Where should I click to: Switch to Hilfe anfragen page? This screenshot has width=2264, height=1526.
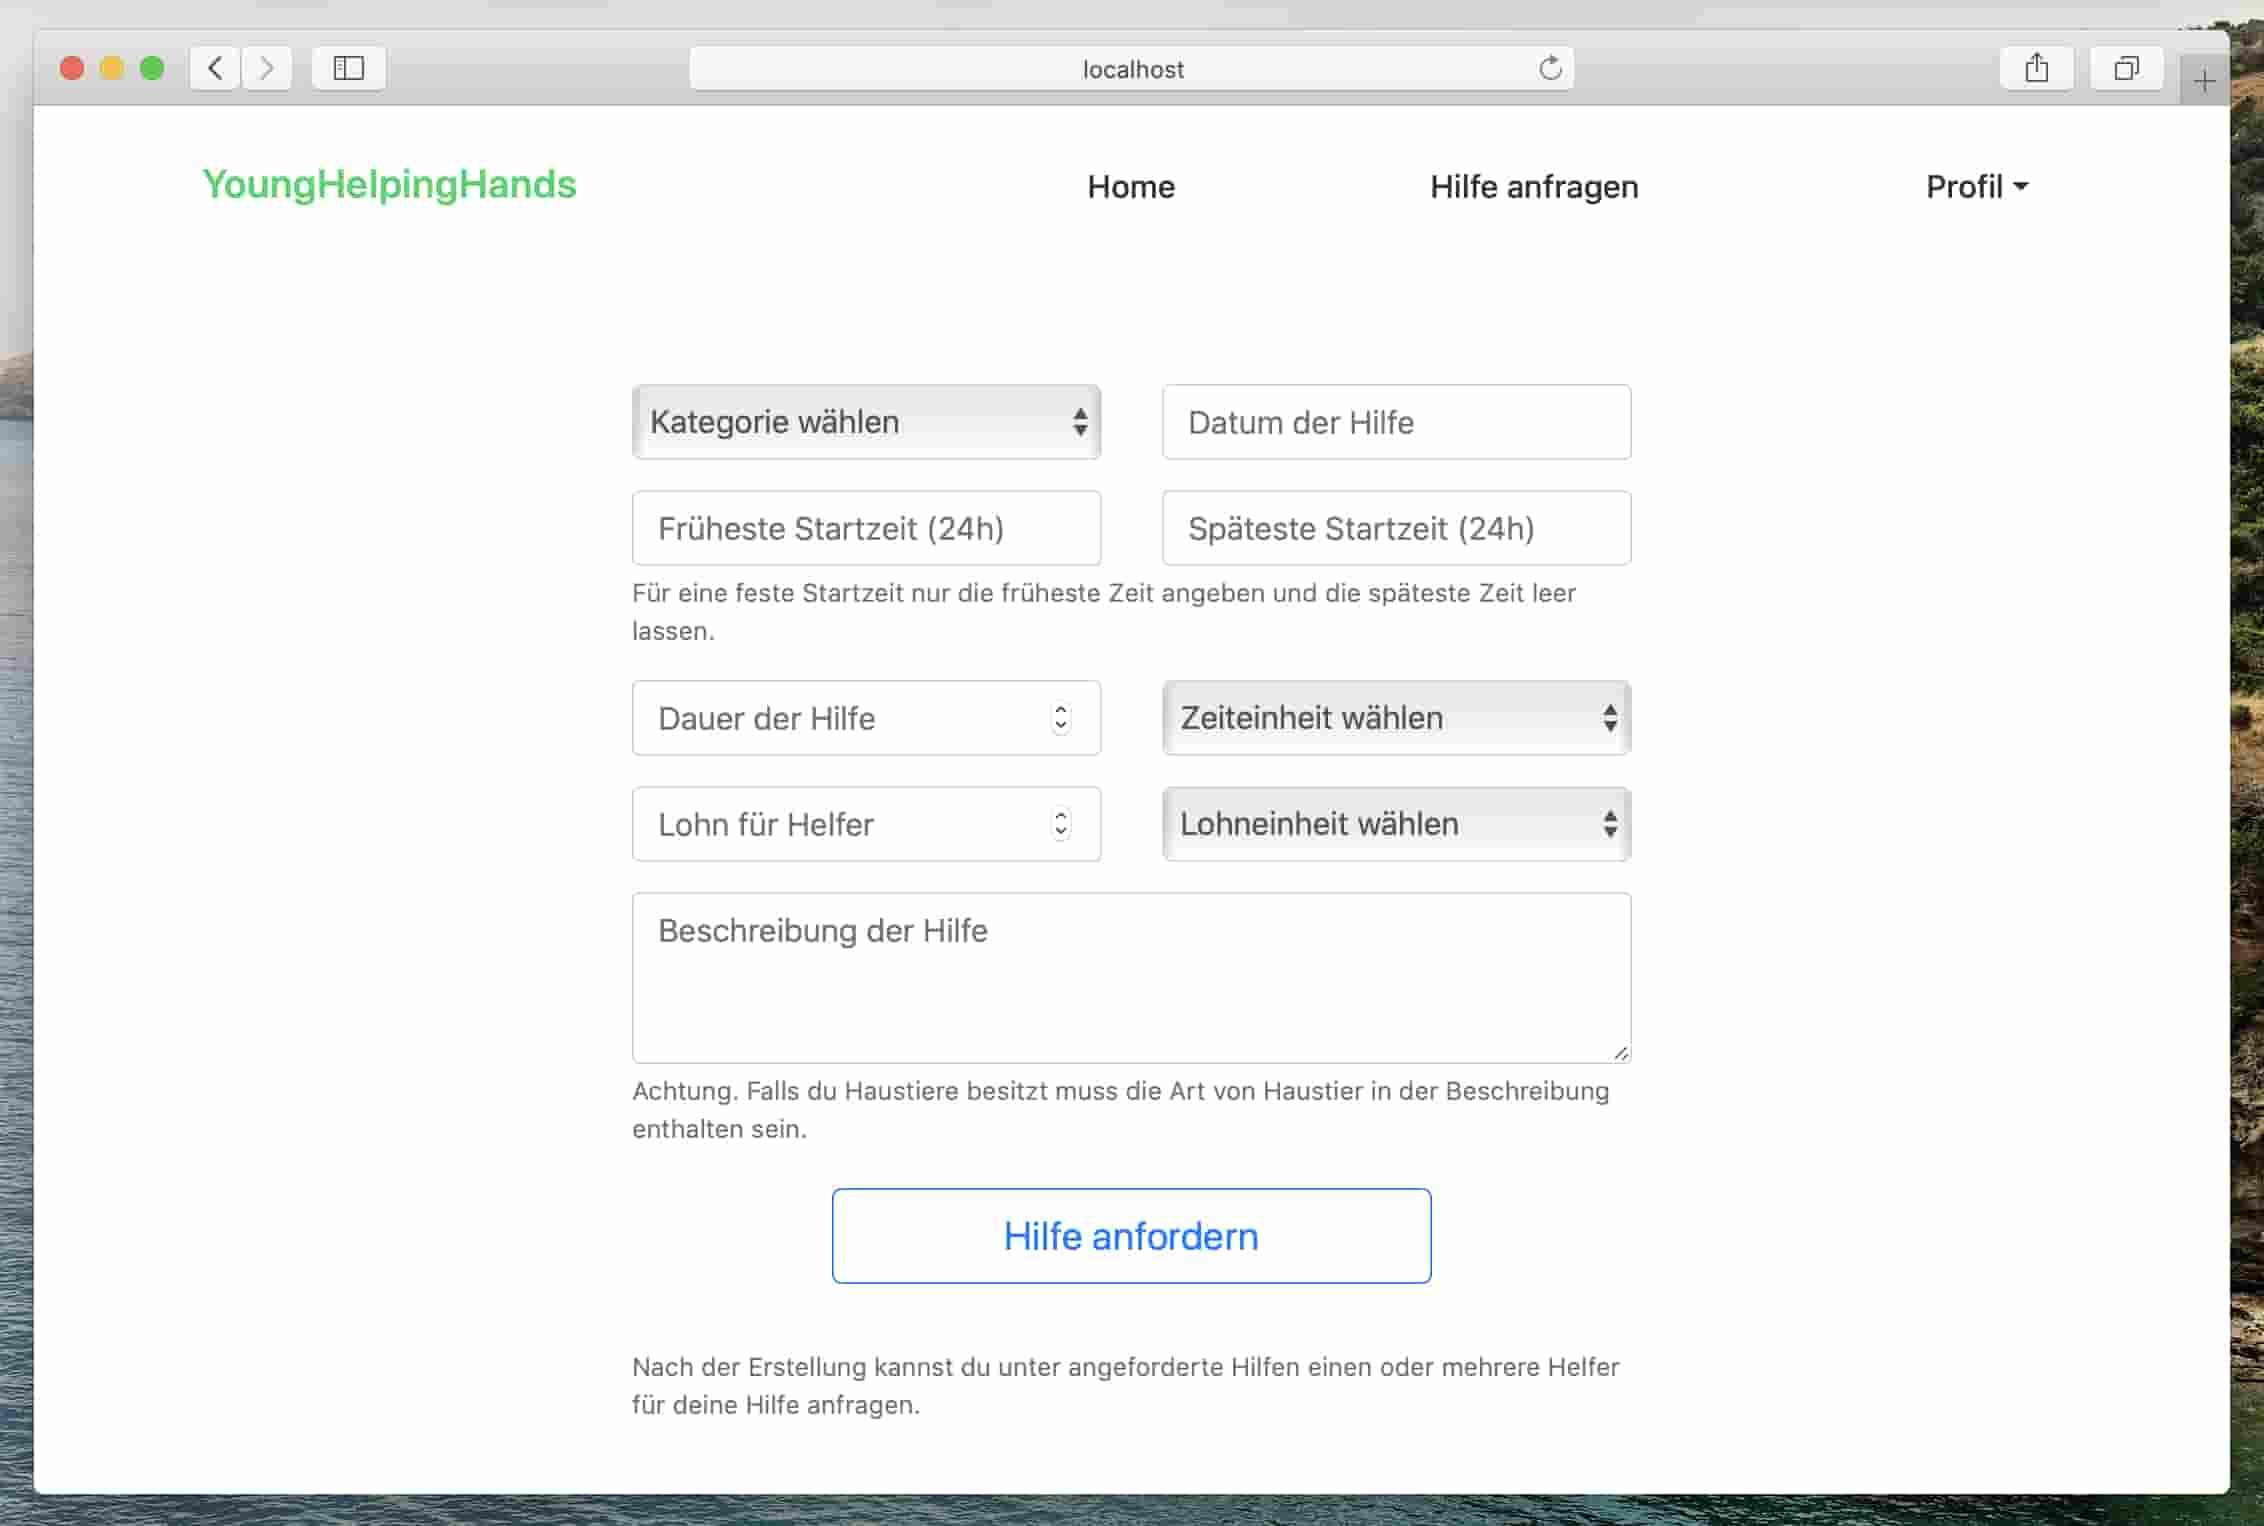point(1533,187)
